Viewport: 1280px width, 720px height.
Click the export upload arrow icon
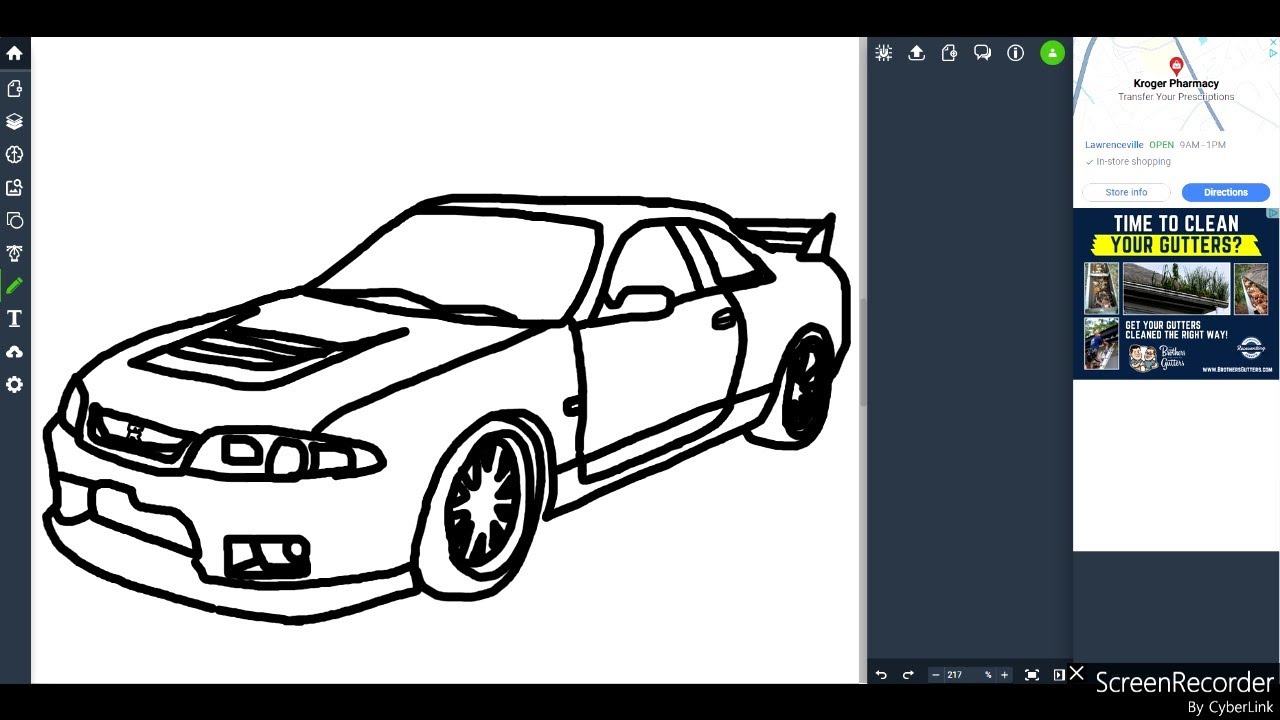click(x=916, y=53)
